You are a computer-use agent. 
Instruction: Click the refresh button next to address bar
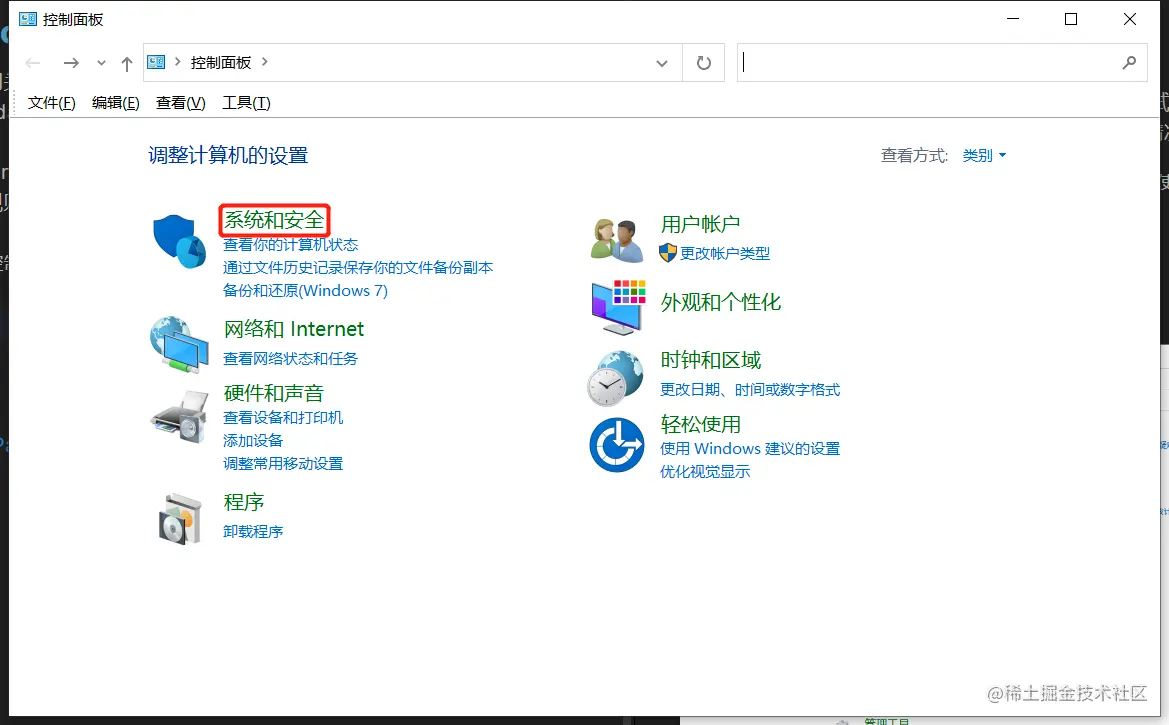(x=703, y=62)
